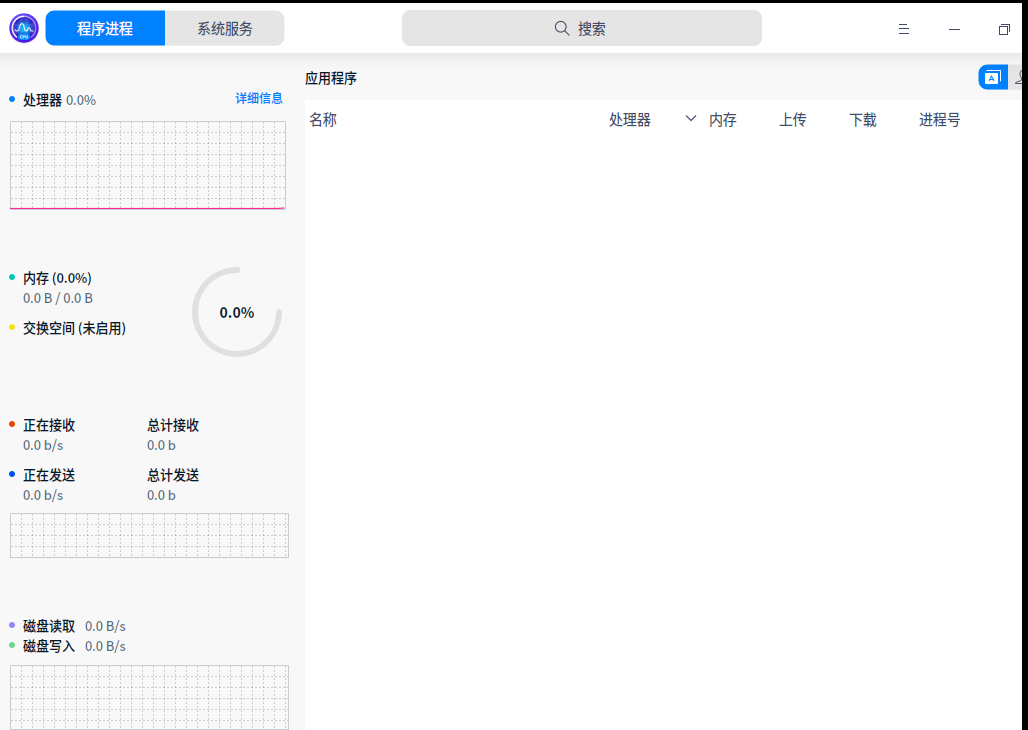Focus the 搜索 search field

pos(581,29)
